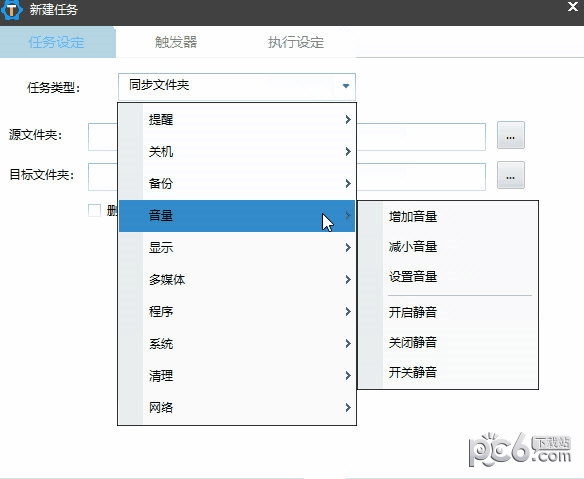This screenshot has height=479, width=584.
Task: Expand the 显示 submenu
Action: (x=237, y=248)
